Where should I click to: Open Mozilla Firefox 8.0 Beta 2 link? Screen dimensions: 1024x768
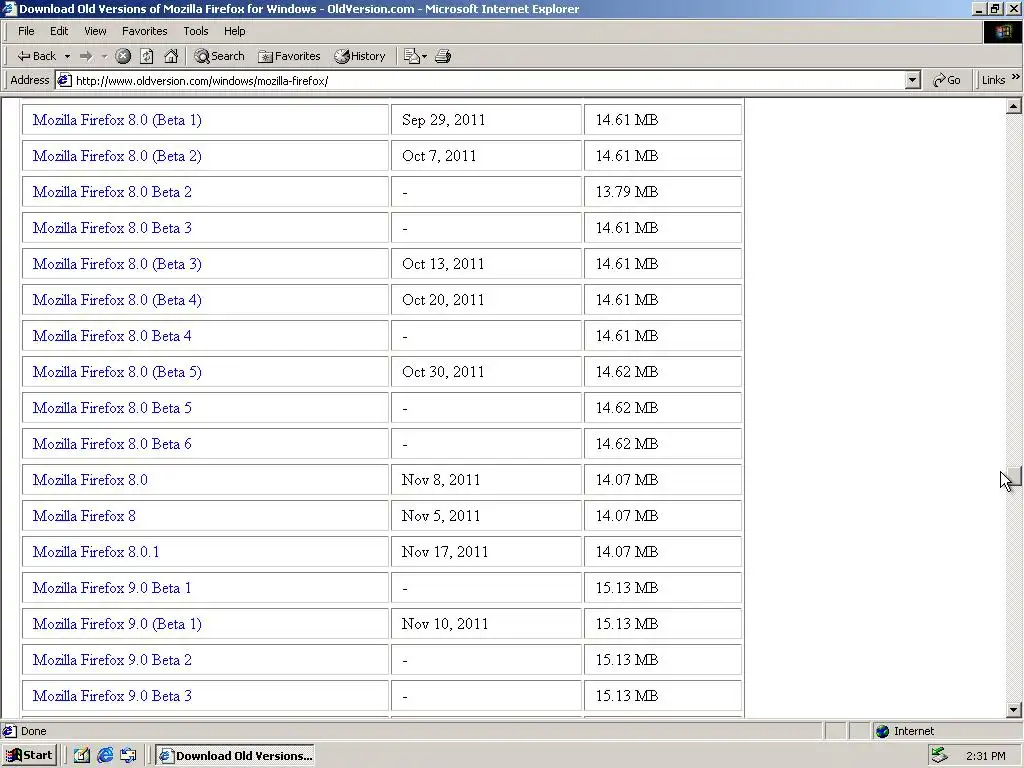pyautogui.click(x=112, y=192)
